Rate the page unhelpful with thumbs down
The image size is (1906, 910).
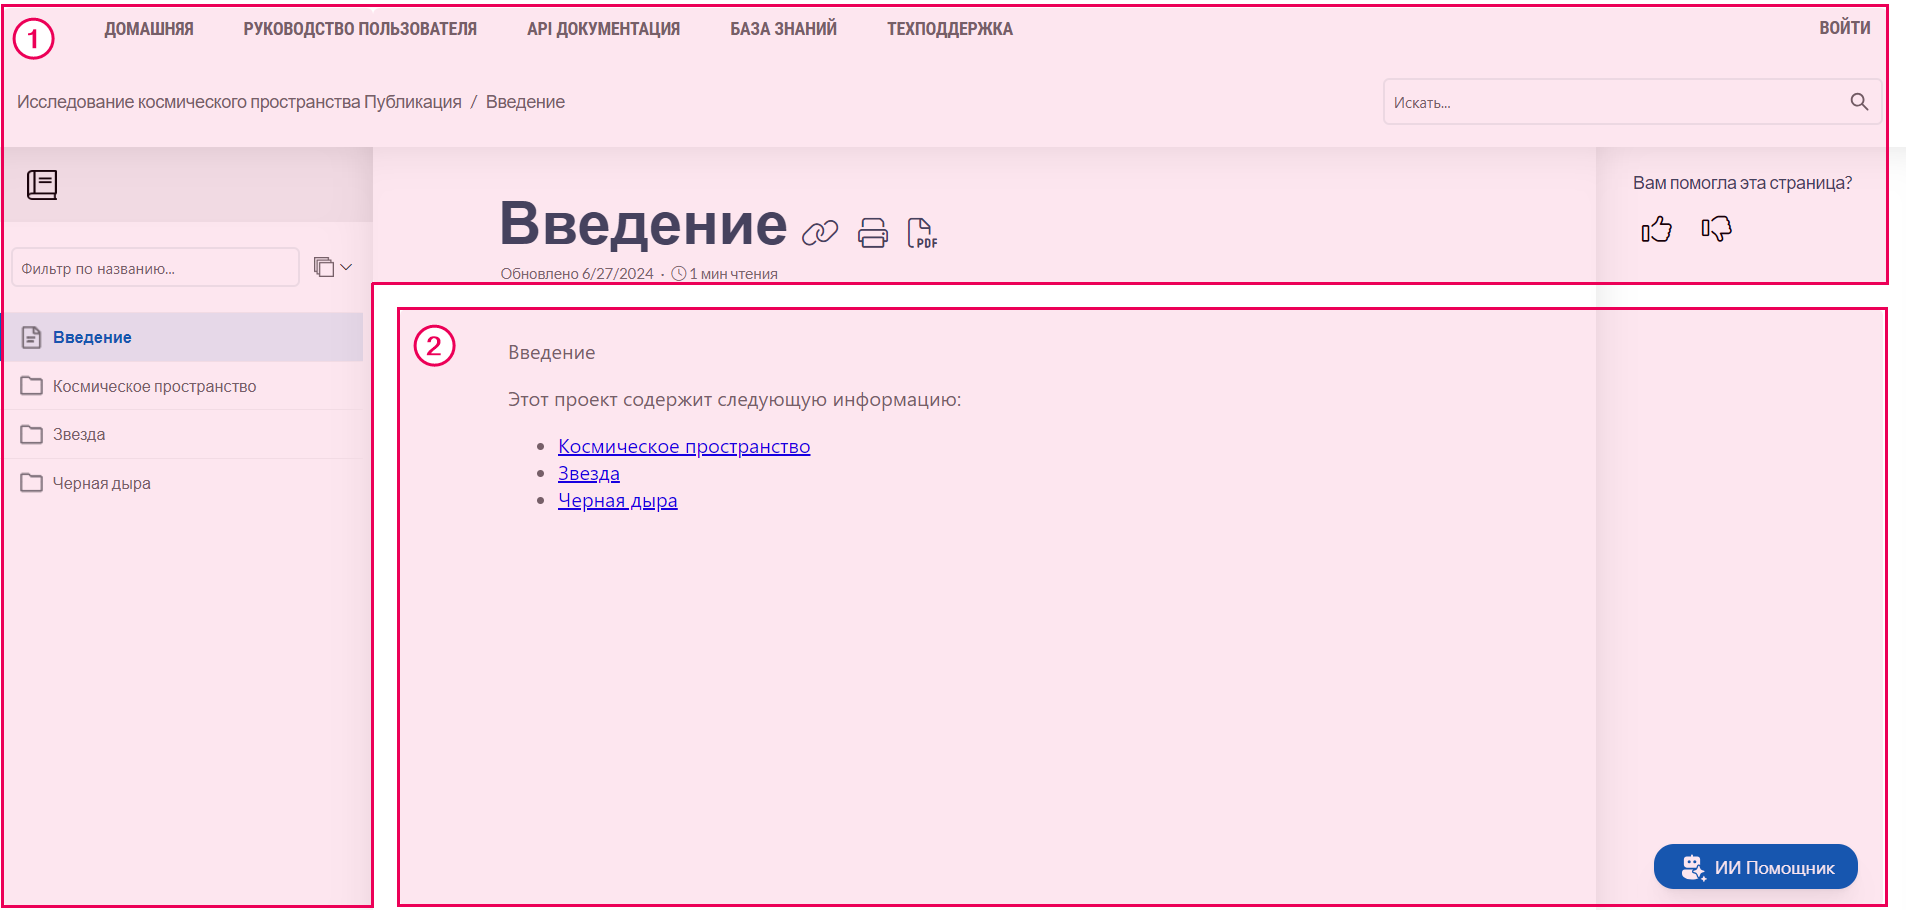1716,229
